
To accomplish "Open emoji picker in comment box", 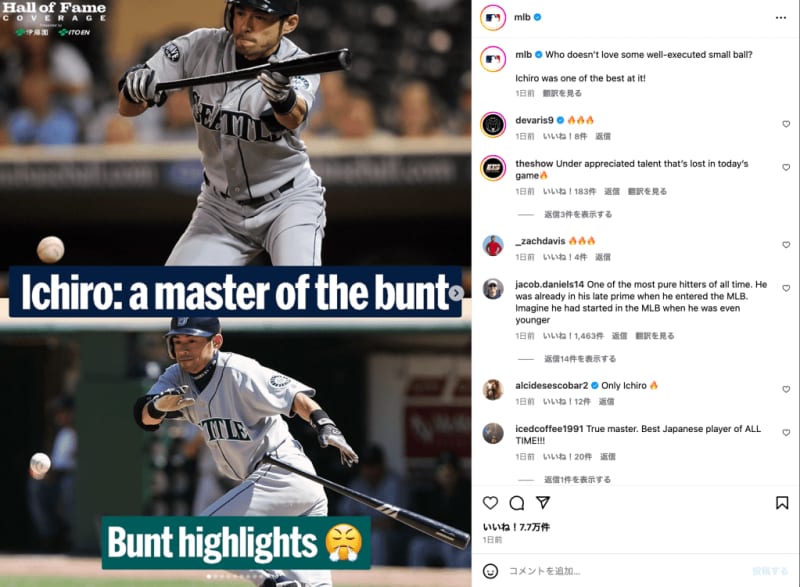I will [x=490, y=571].
